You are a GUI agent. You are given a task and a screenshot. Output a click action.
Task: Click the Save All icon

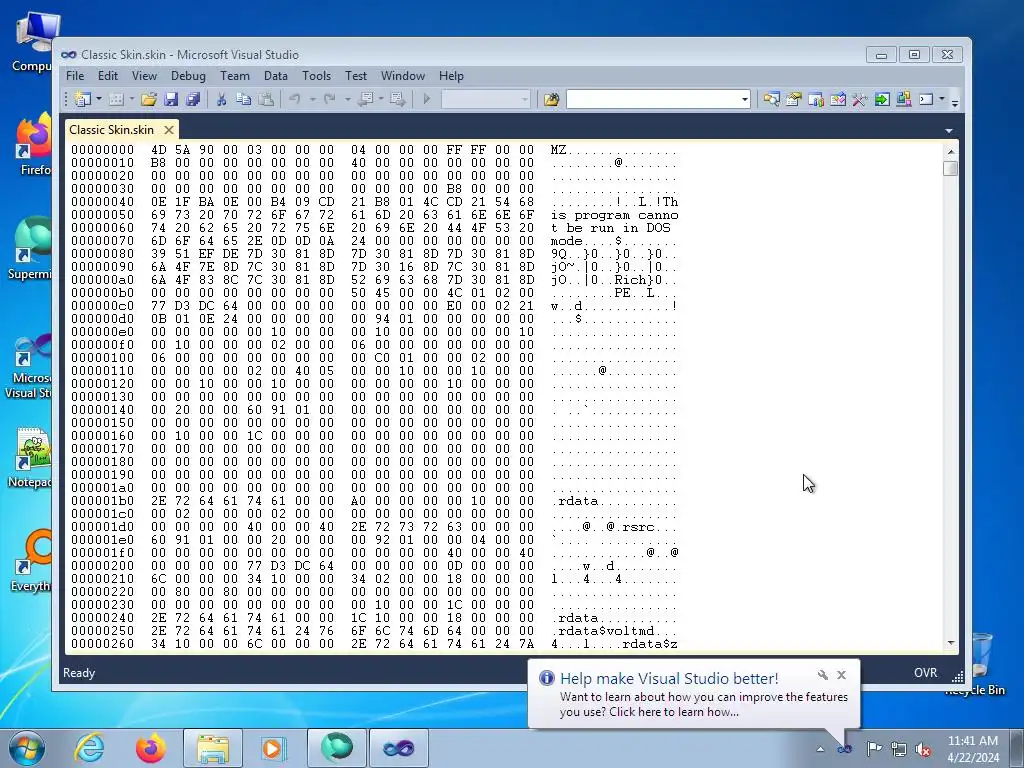click(x=193, y=99)
